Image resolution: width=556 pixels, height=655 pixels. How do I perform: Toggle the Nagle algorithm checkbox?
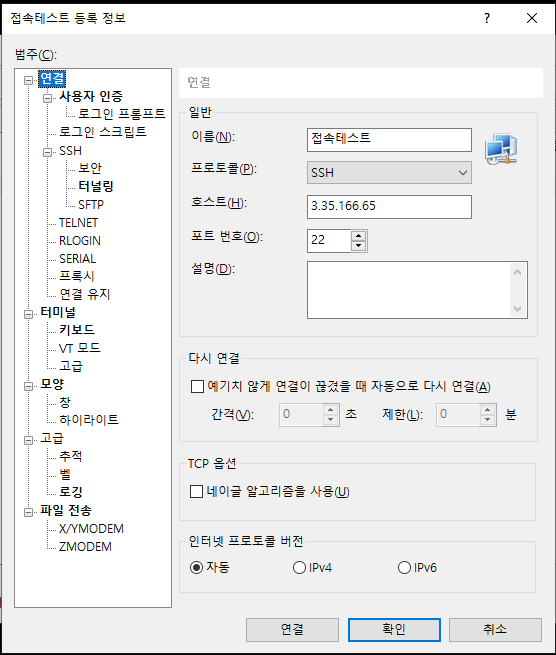coord(196,492)
